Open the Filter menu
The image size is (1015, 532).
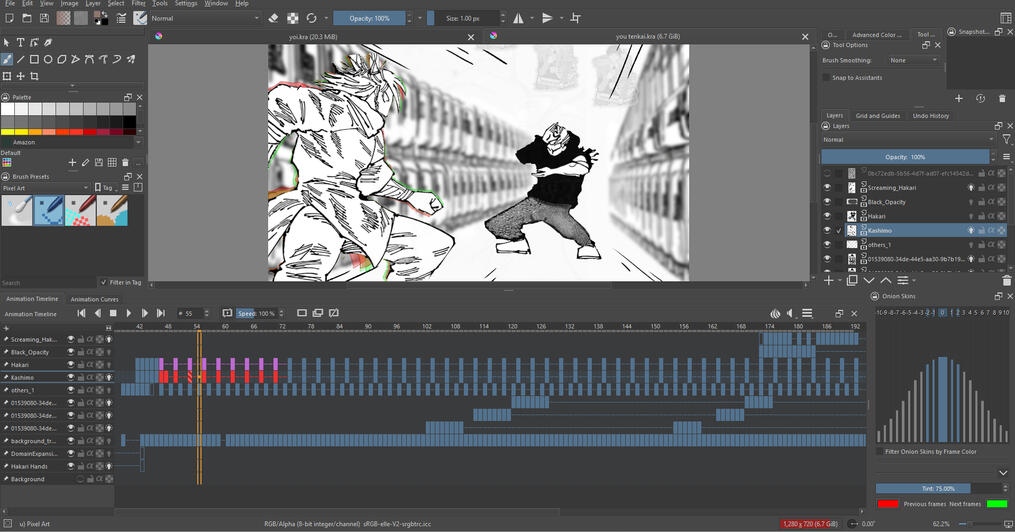tap(138, 4)
